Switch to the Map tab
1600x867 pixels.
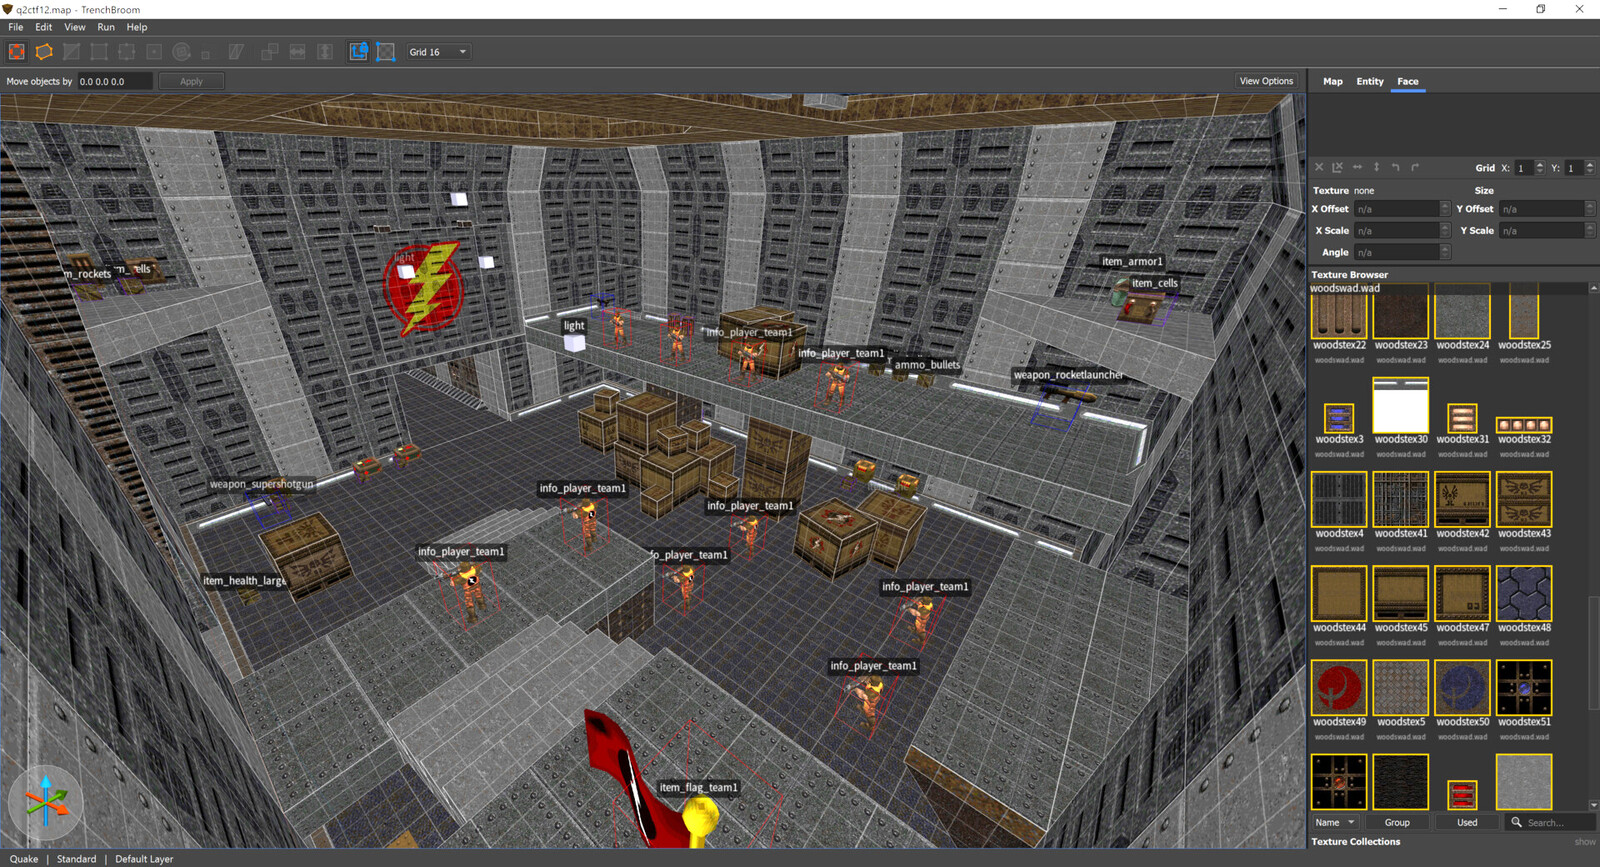1333,81
